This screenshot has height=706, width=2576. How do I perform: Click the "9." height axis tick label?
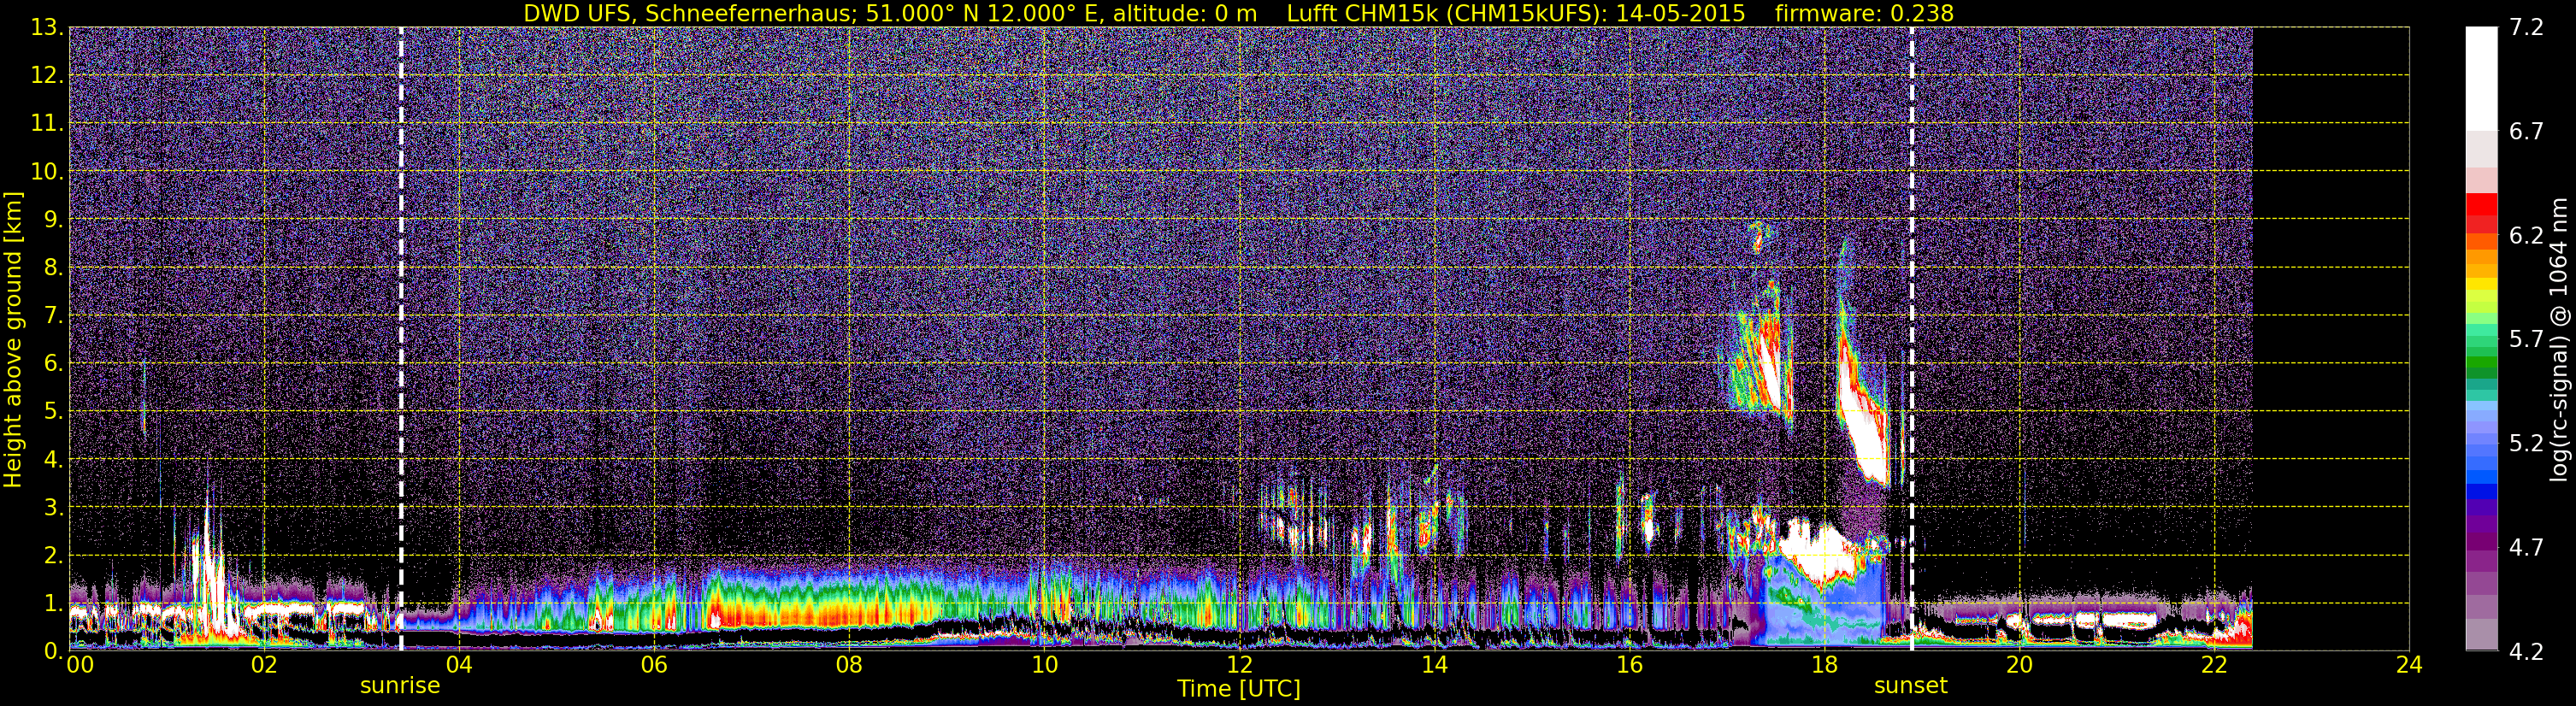tap(53, 219)
